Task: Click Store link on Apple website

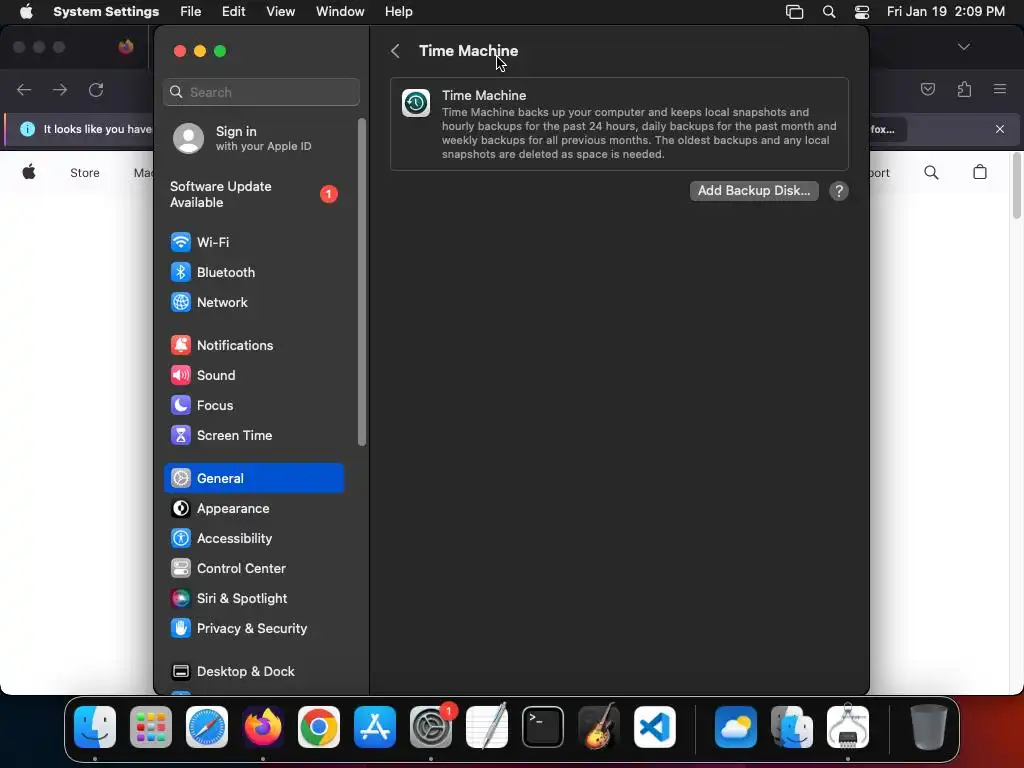Action: [85, 173]
